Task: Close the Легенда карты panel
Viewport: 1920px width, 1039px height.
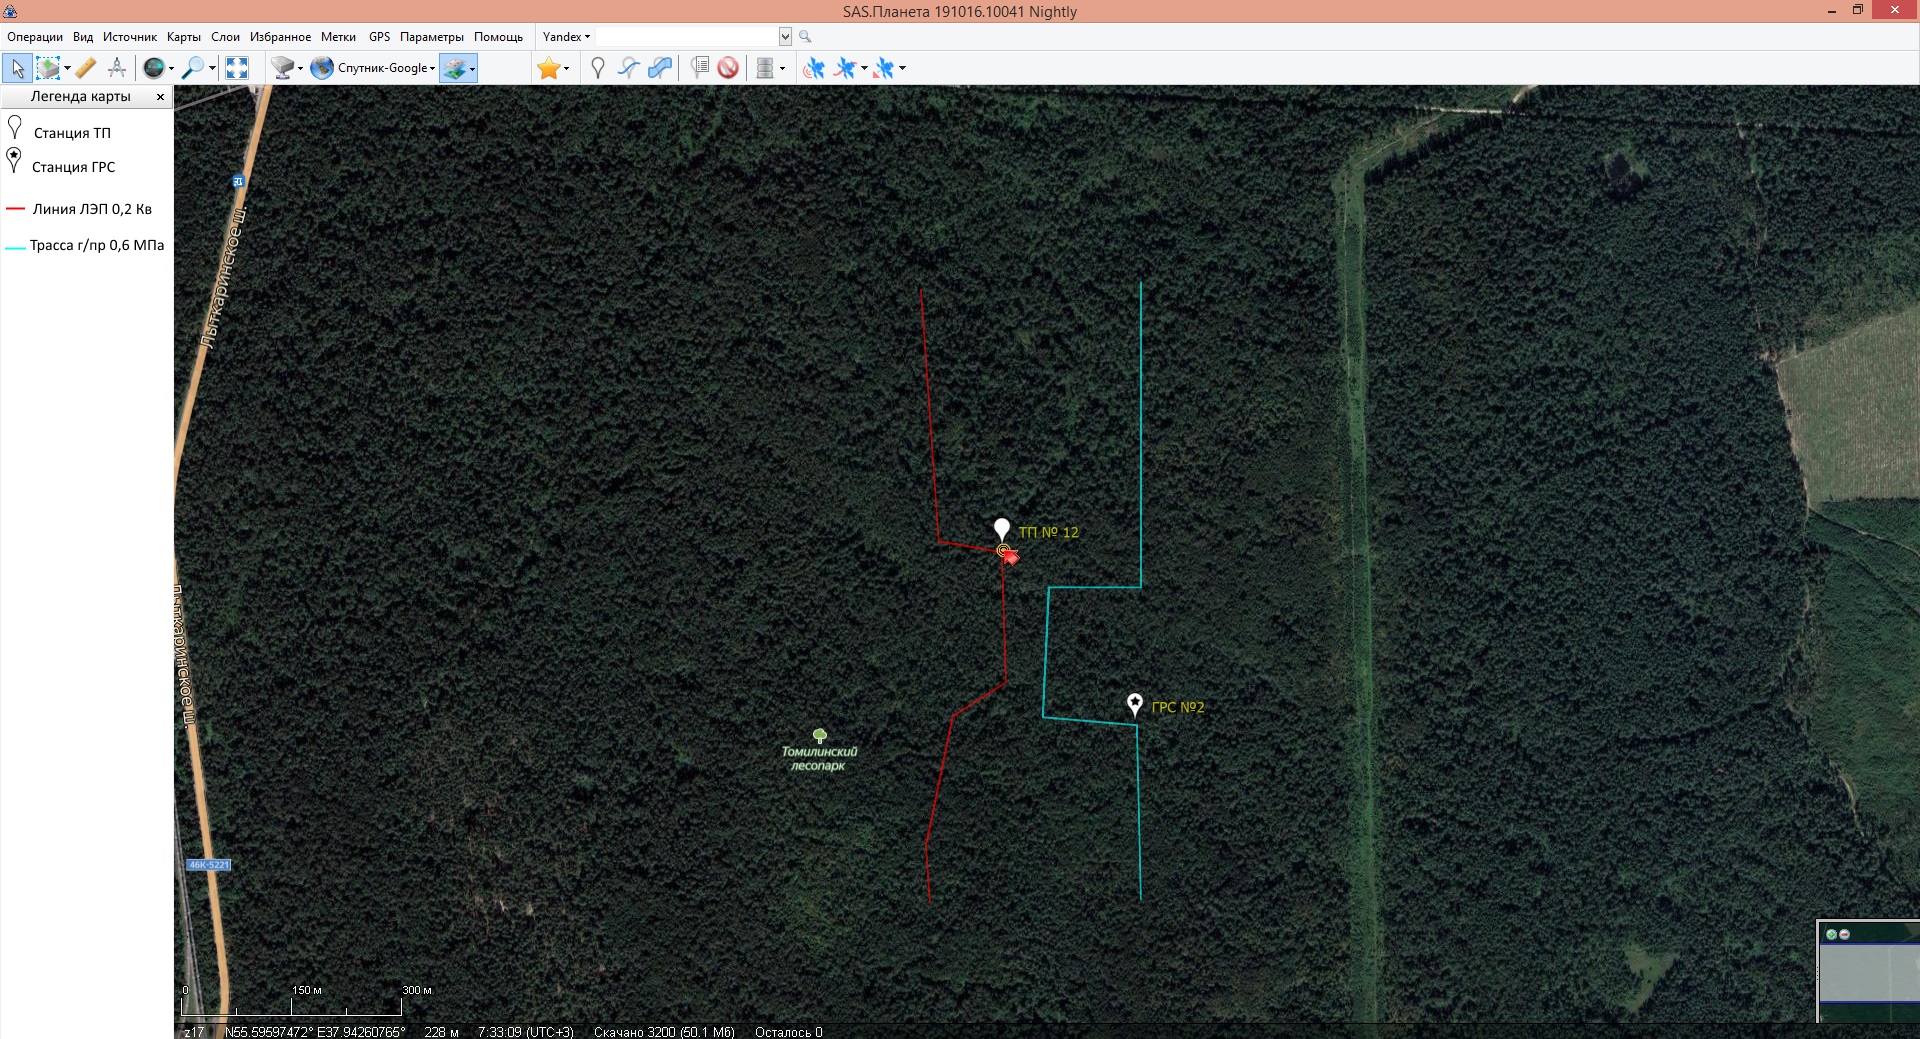Action: point(160,97)
